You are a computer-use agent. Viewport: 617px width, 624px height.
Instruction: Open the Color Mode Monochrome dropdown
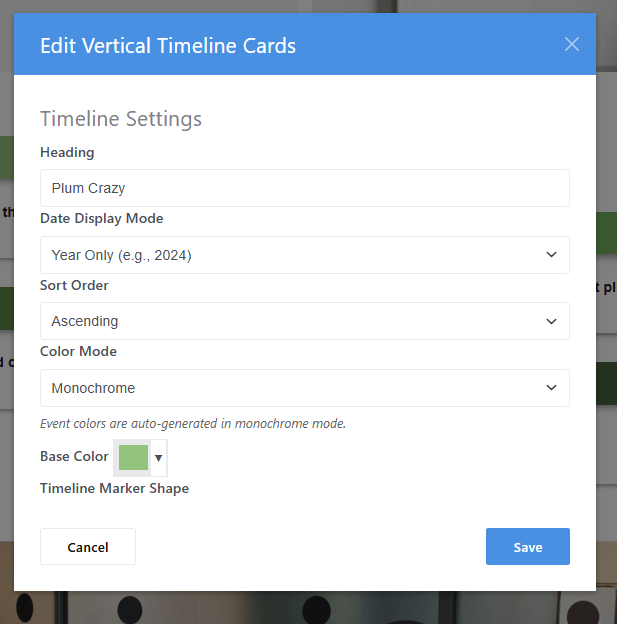[x=304, y=388]
